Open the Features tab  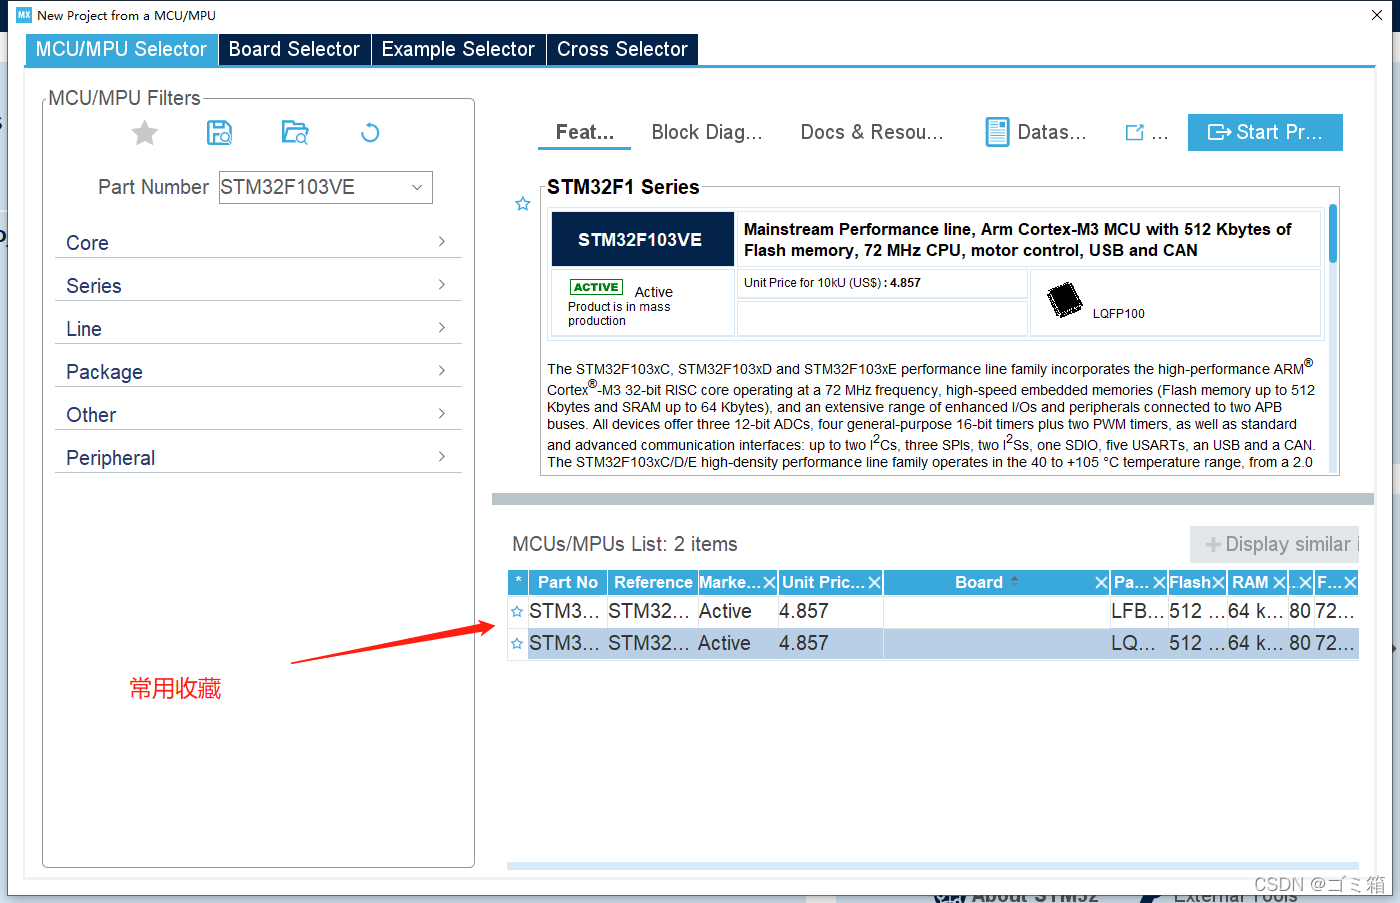pos(585,132)
